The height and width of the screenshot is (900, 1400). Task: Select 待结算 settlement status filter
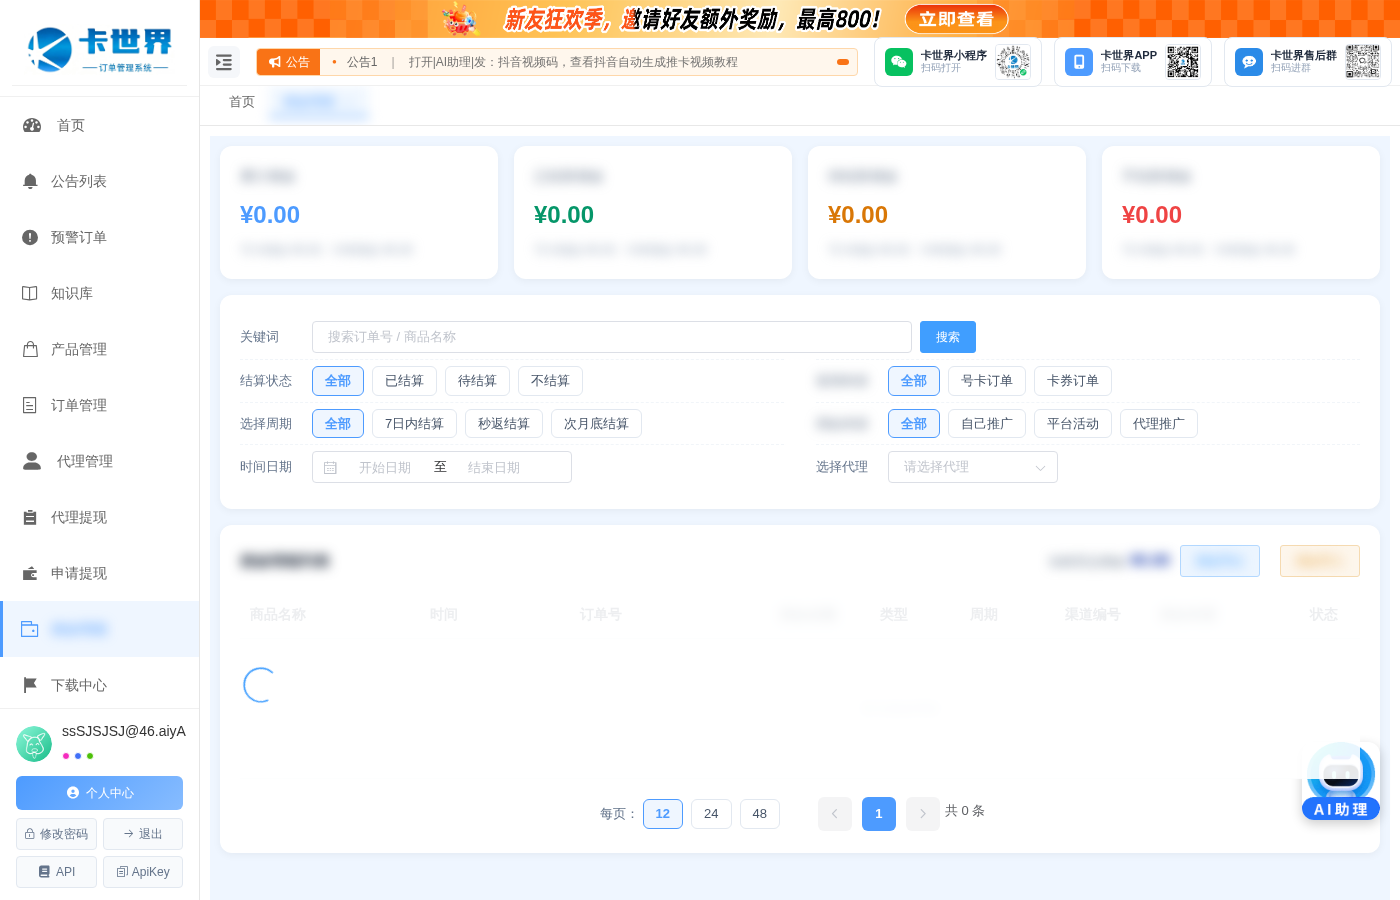(477, 381)
